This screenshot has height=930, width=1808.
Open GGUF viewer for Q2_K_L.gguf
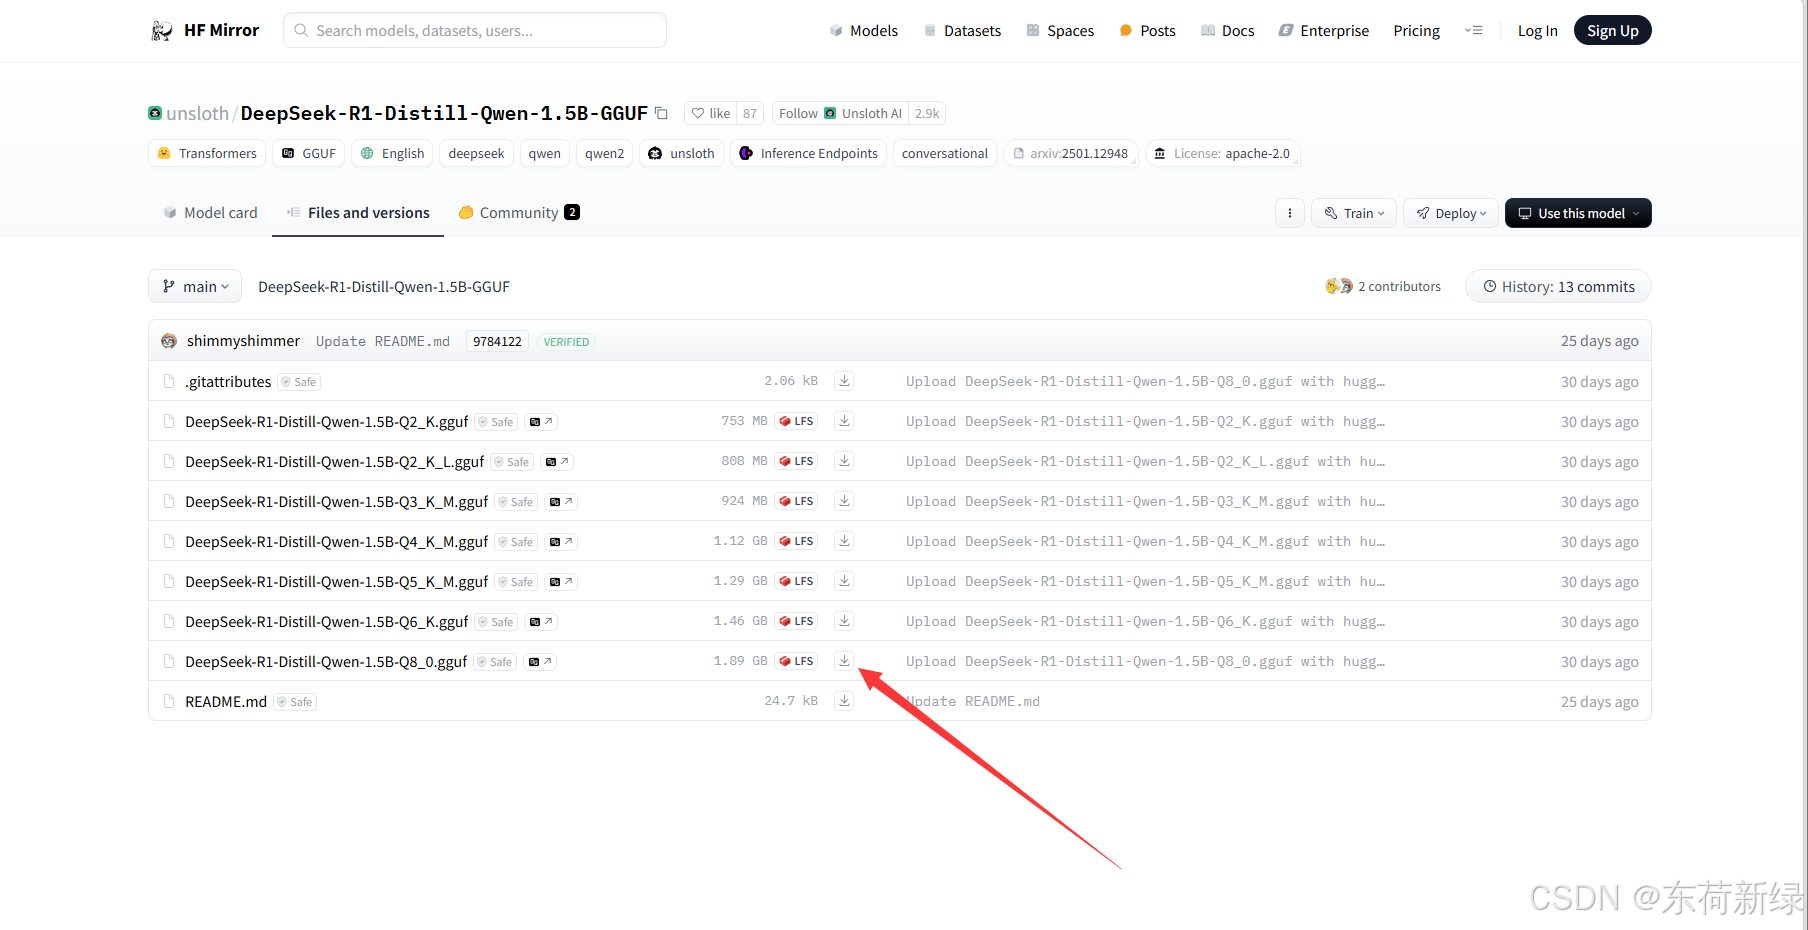pyautogui.click(x=557, y=462)
